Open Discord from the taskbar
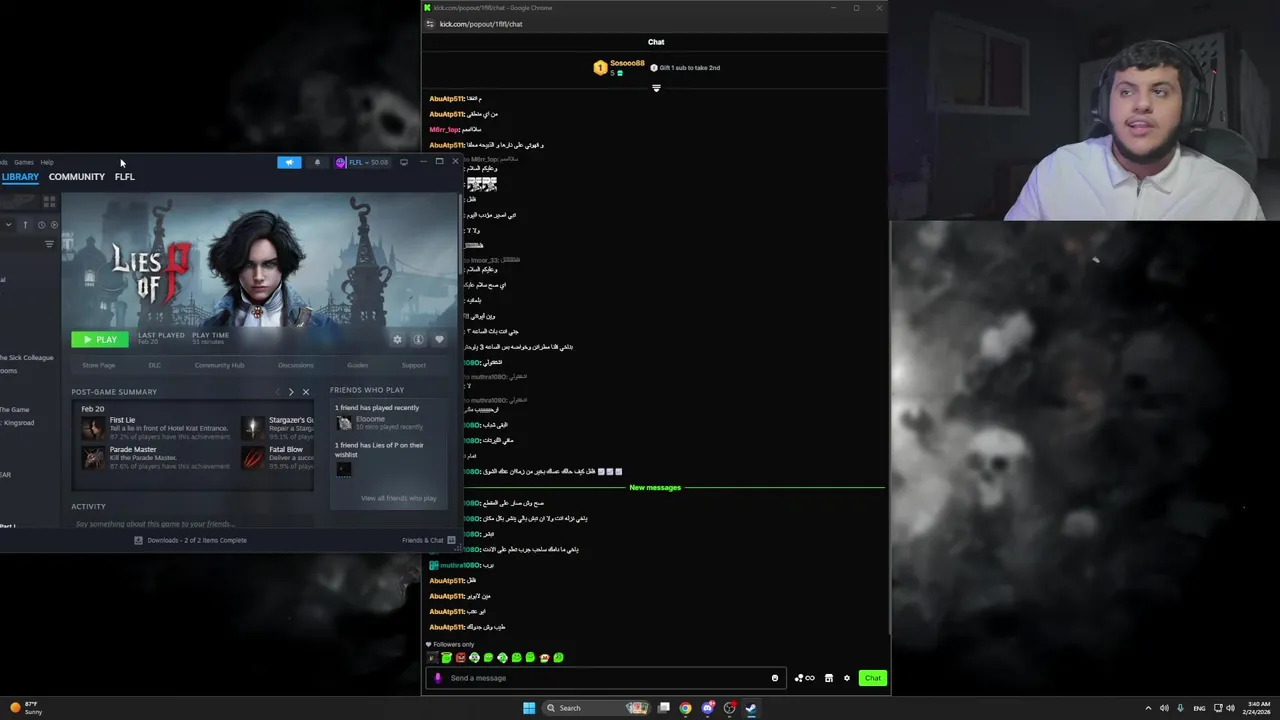The image size is (1280, 720). (708, 708)
